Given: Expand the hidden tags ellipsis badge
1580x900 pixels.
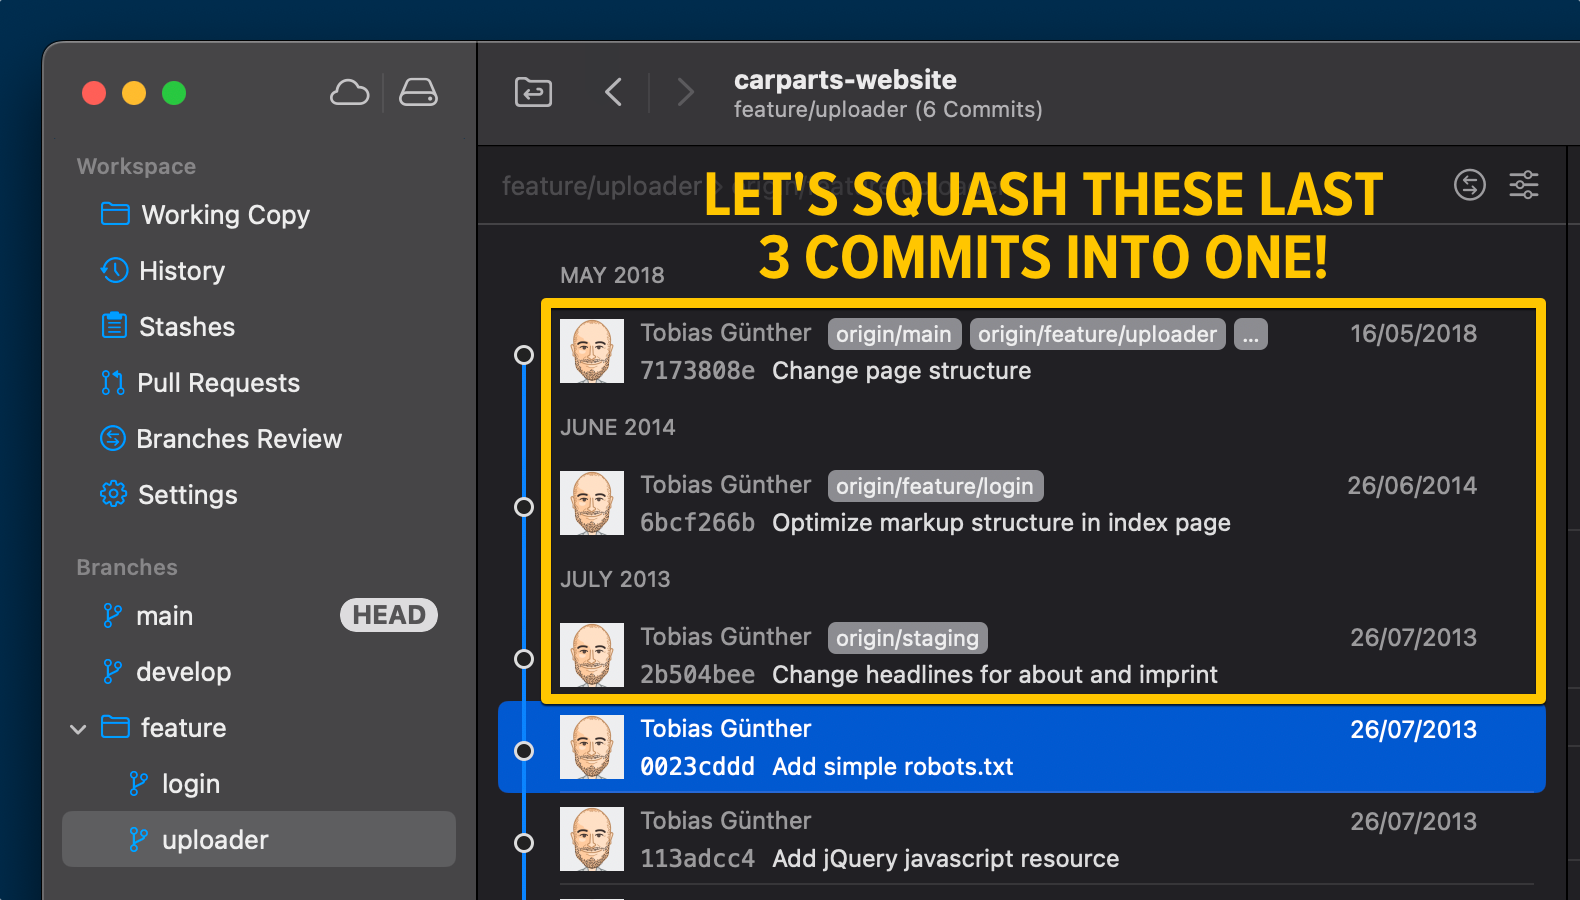Looking at the screenshot, I should (x=1250, y=334).
